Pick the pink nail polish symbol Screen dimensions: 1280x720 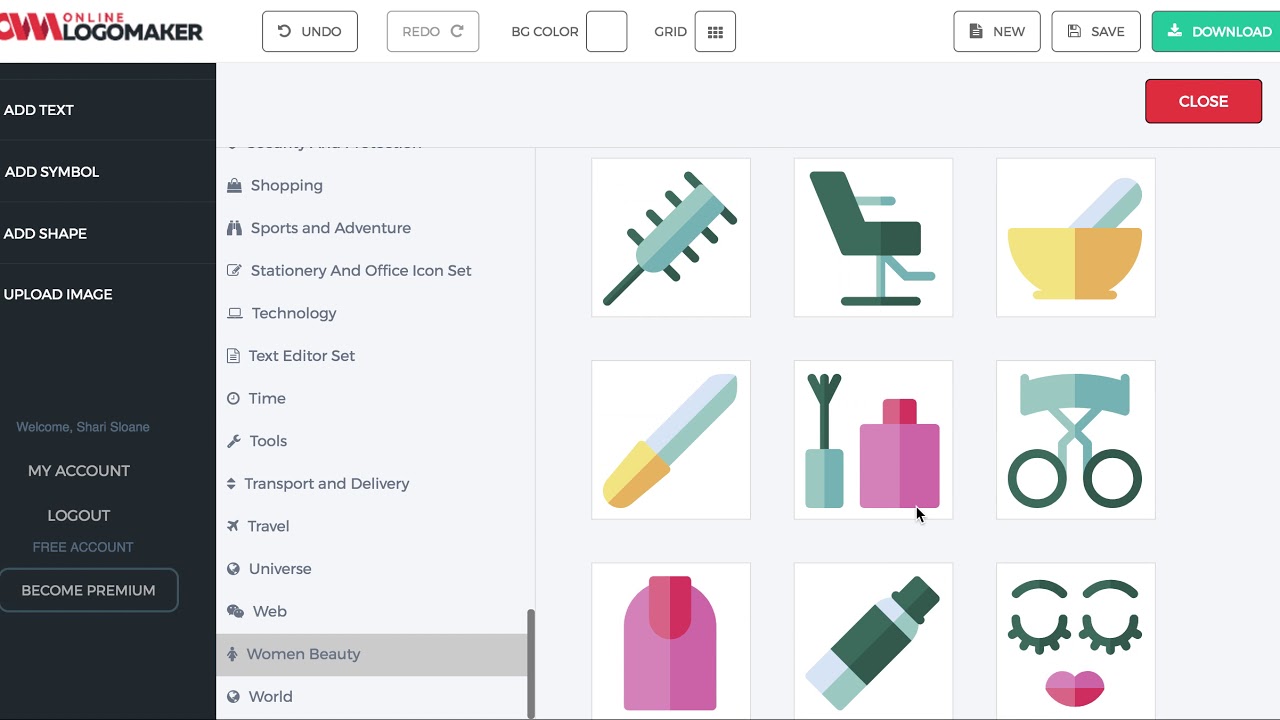click(671, 641)
